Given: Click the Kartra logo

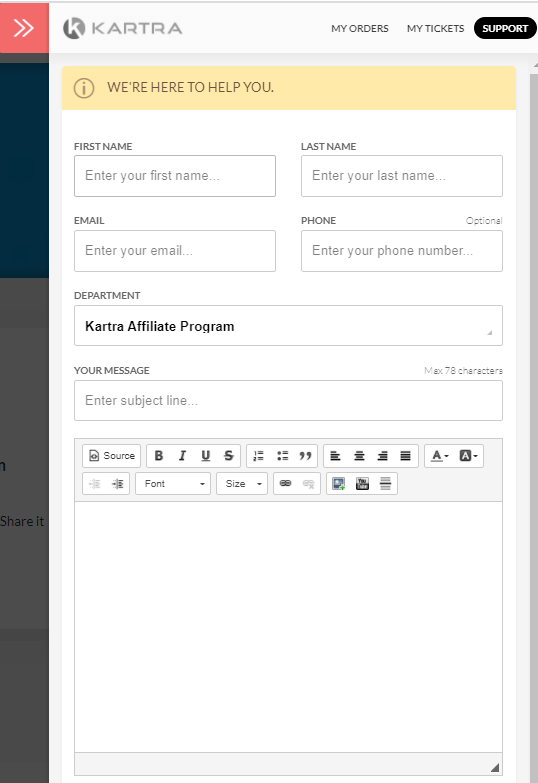Looking at the screenshot, I should pos(123,28).
